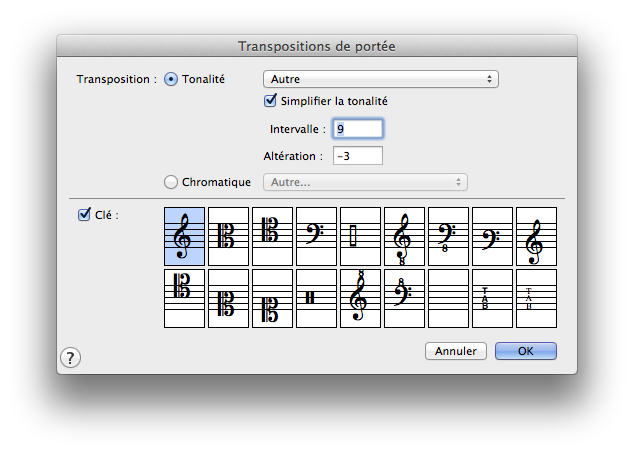The width and height of the screenshot is (634, 453).
Task: Open the Chromatique 'Autre...' dropdown
Action: 364,182
